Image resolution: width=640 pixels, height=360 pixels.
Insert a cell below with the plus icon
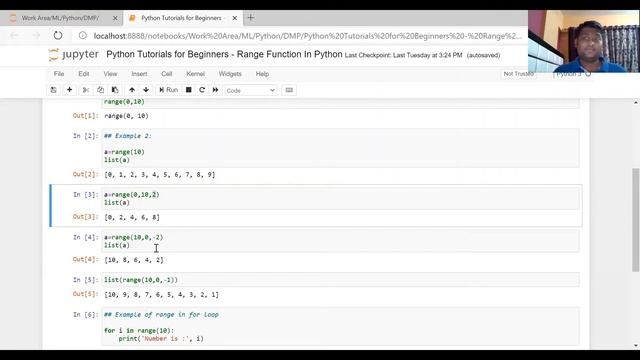point(69,90)
